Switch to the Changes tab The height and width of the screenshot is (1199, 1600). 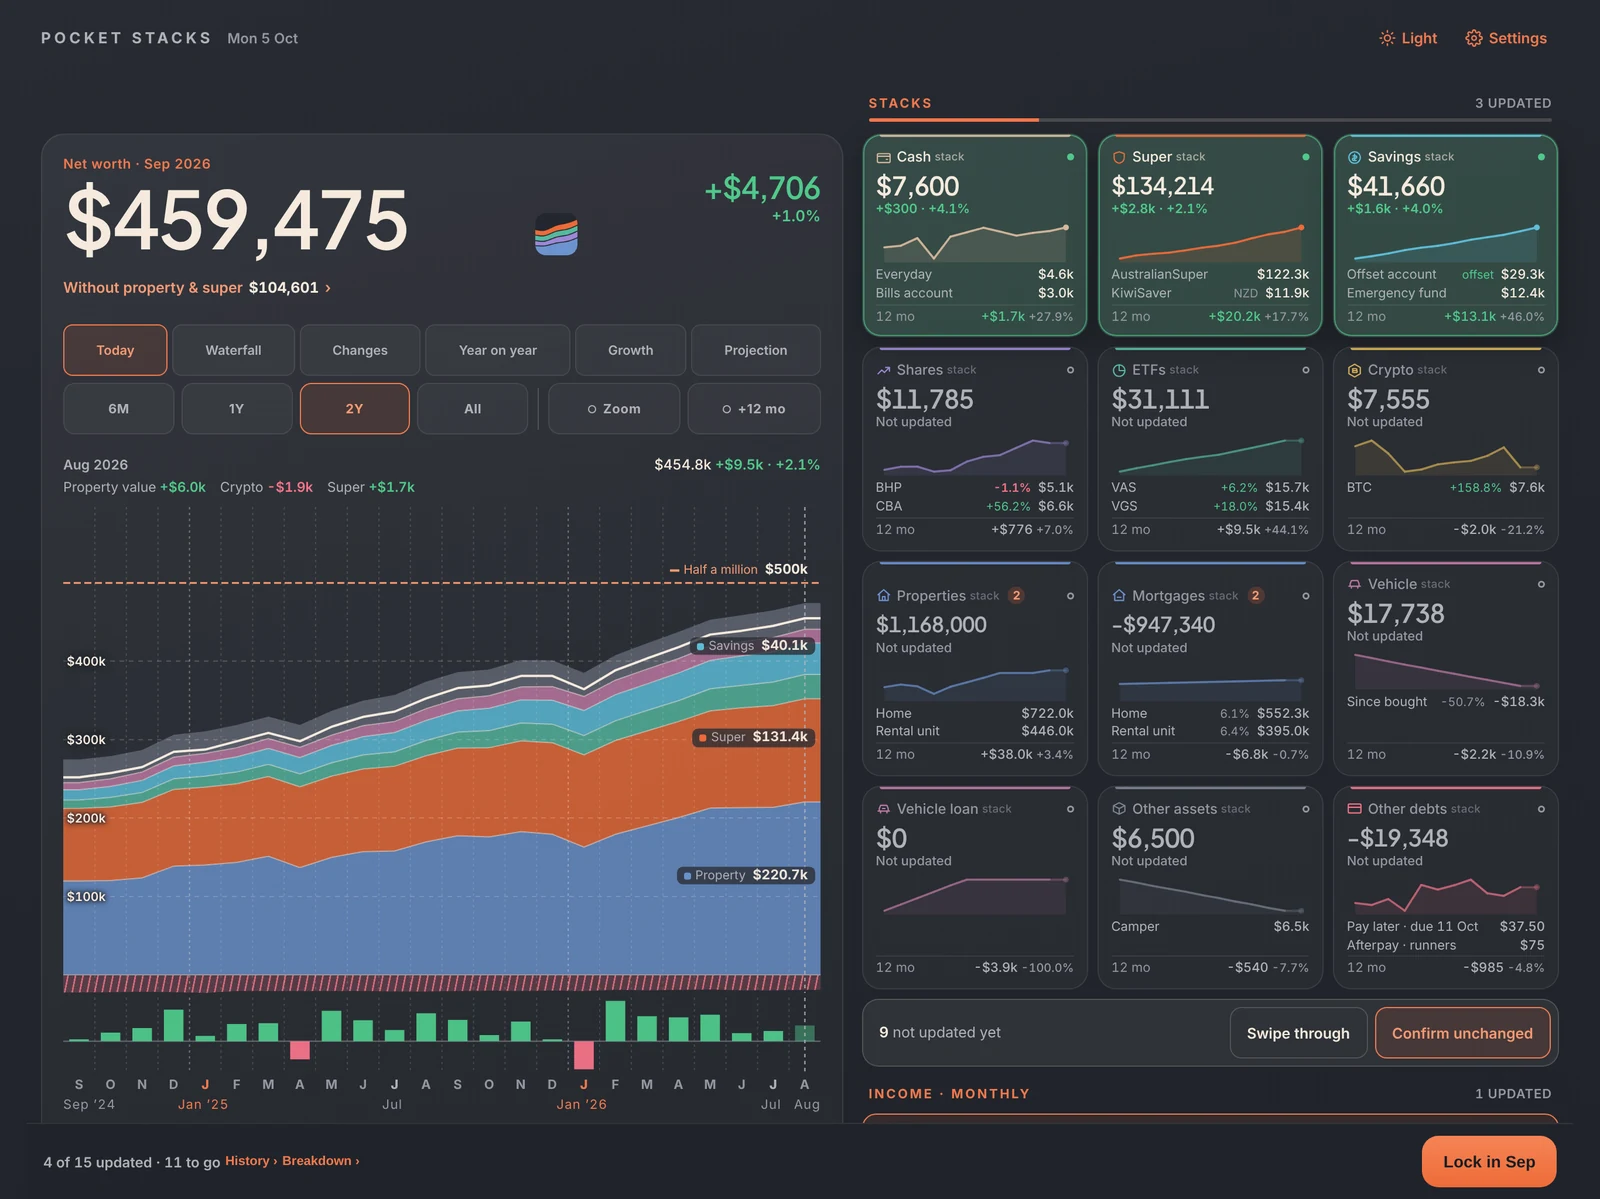pyautogui.click(x=360, y=350)
